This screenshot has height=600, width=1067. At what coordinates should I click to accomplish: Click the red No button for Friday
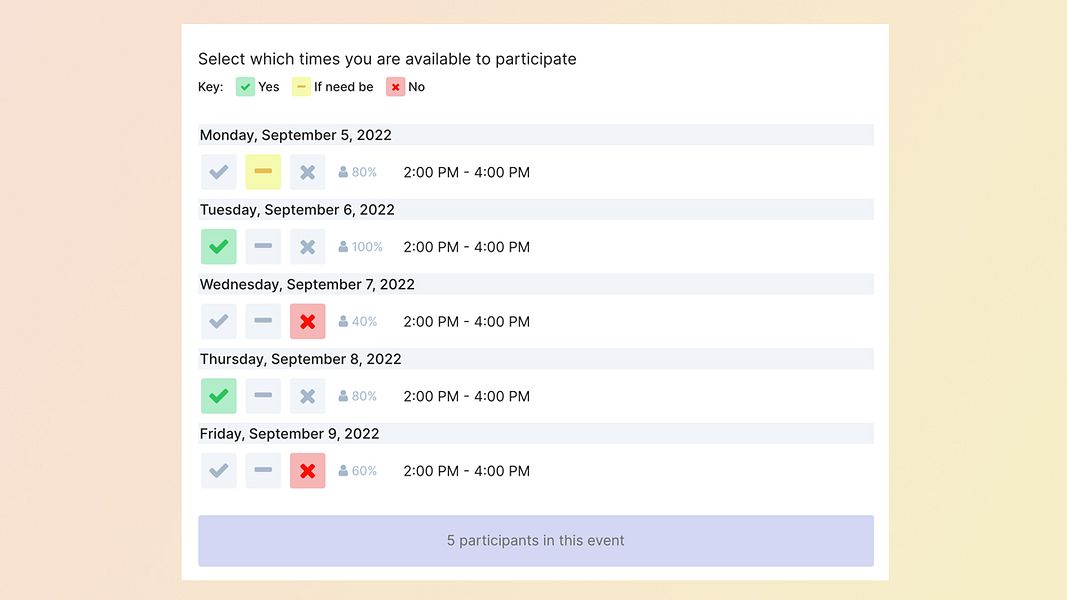(x=307, y=471)
